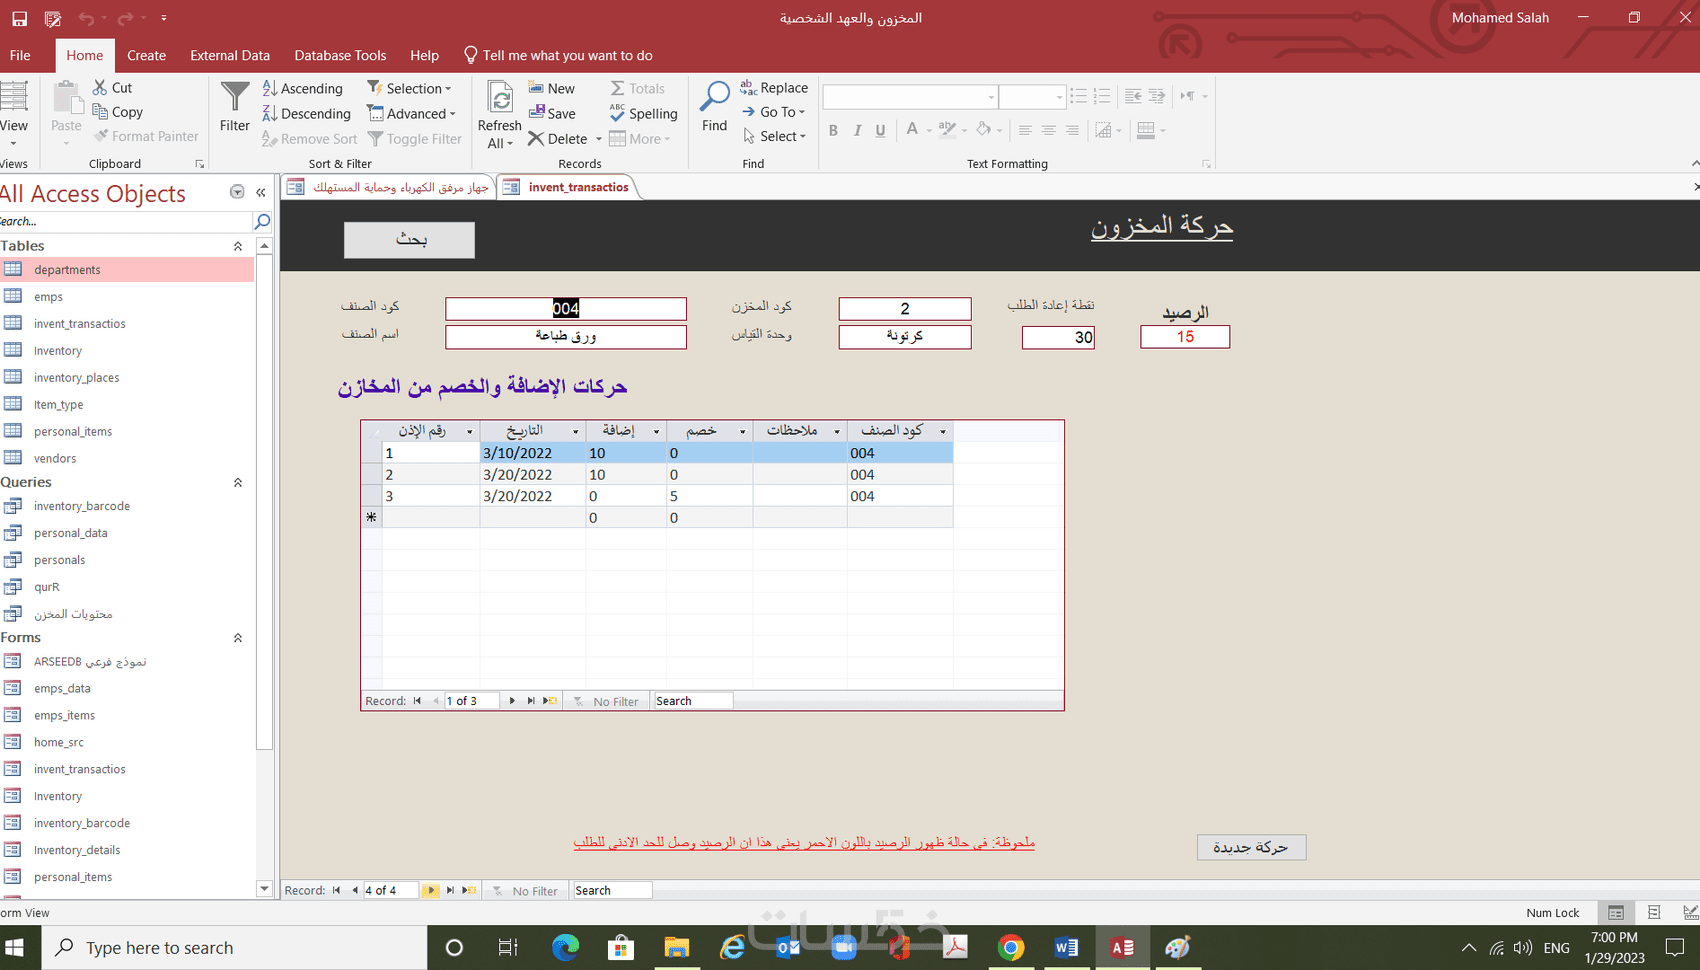Toggle bold text formatting
Screen dimensions: 1700x970
click(x=833, y=130)
